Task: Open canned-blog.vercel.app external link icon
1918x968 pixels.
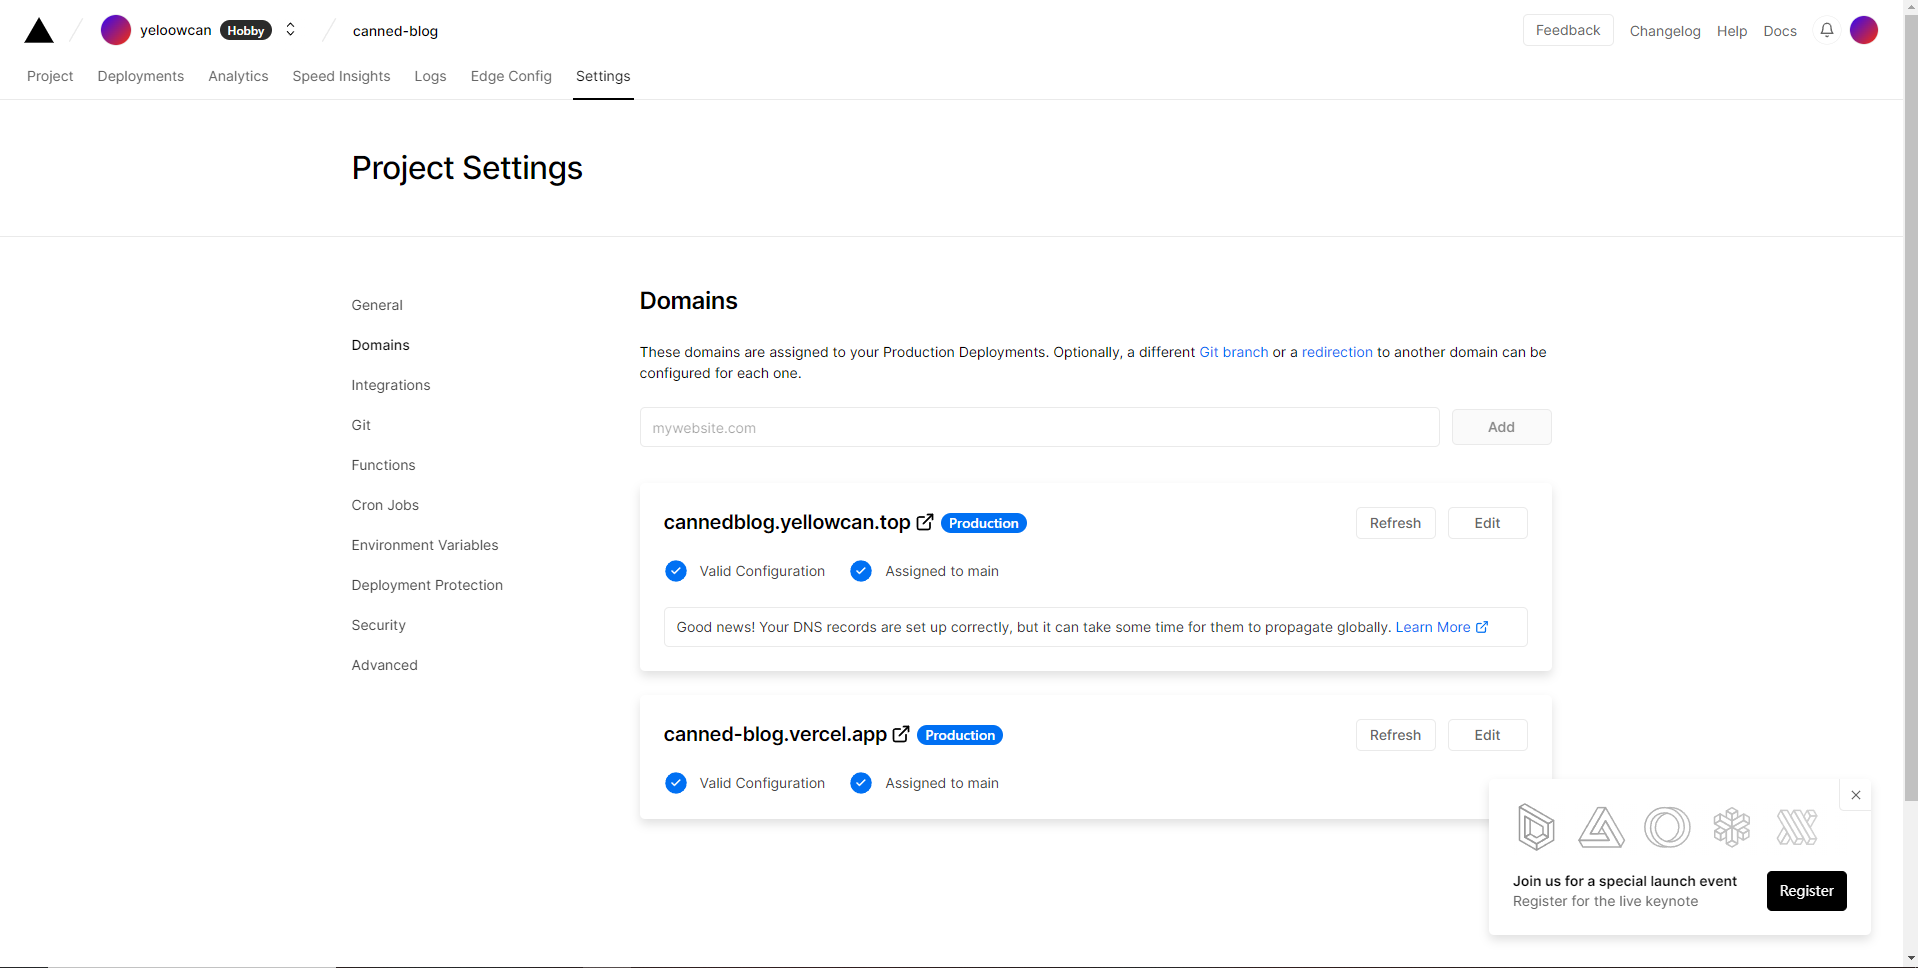Action: (x=901, y=734)
